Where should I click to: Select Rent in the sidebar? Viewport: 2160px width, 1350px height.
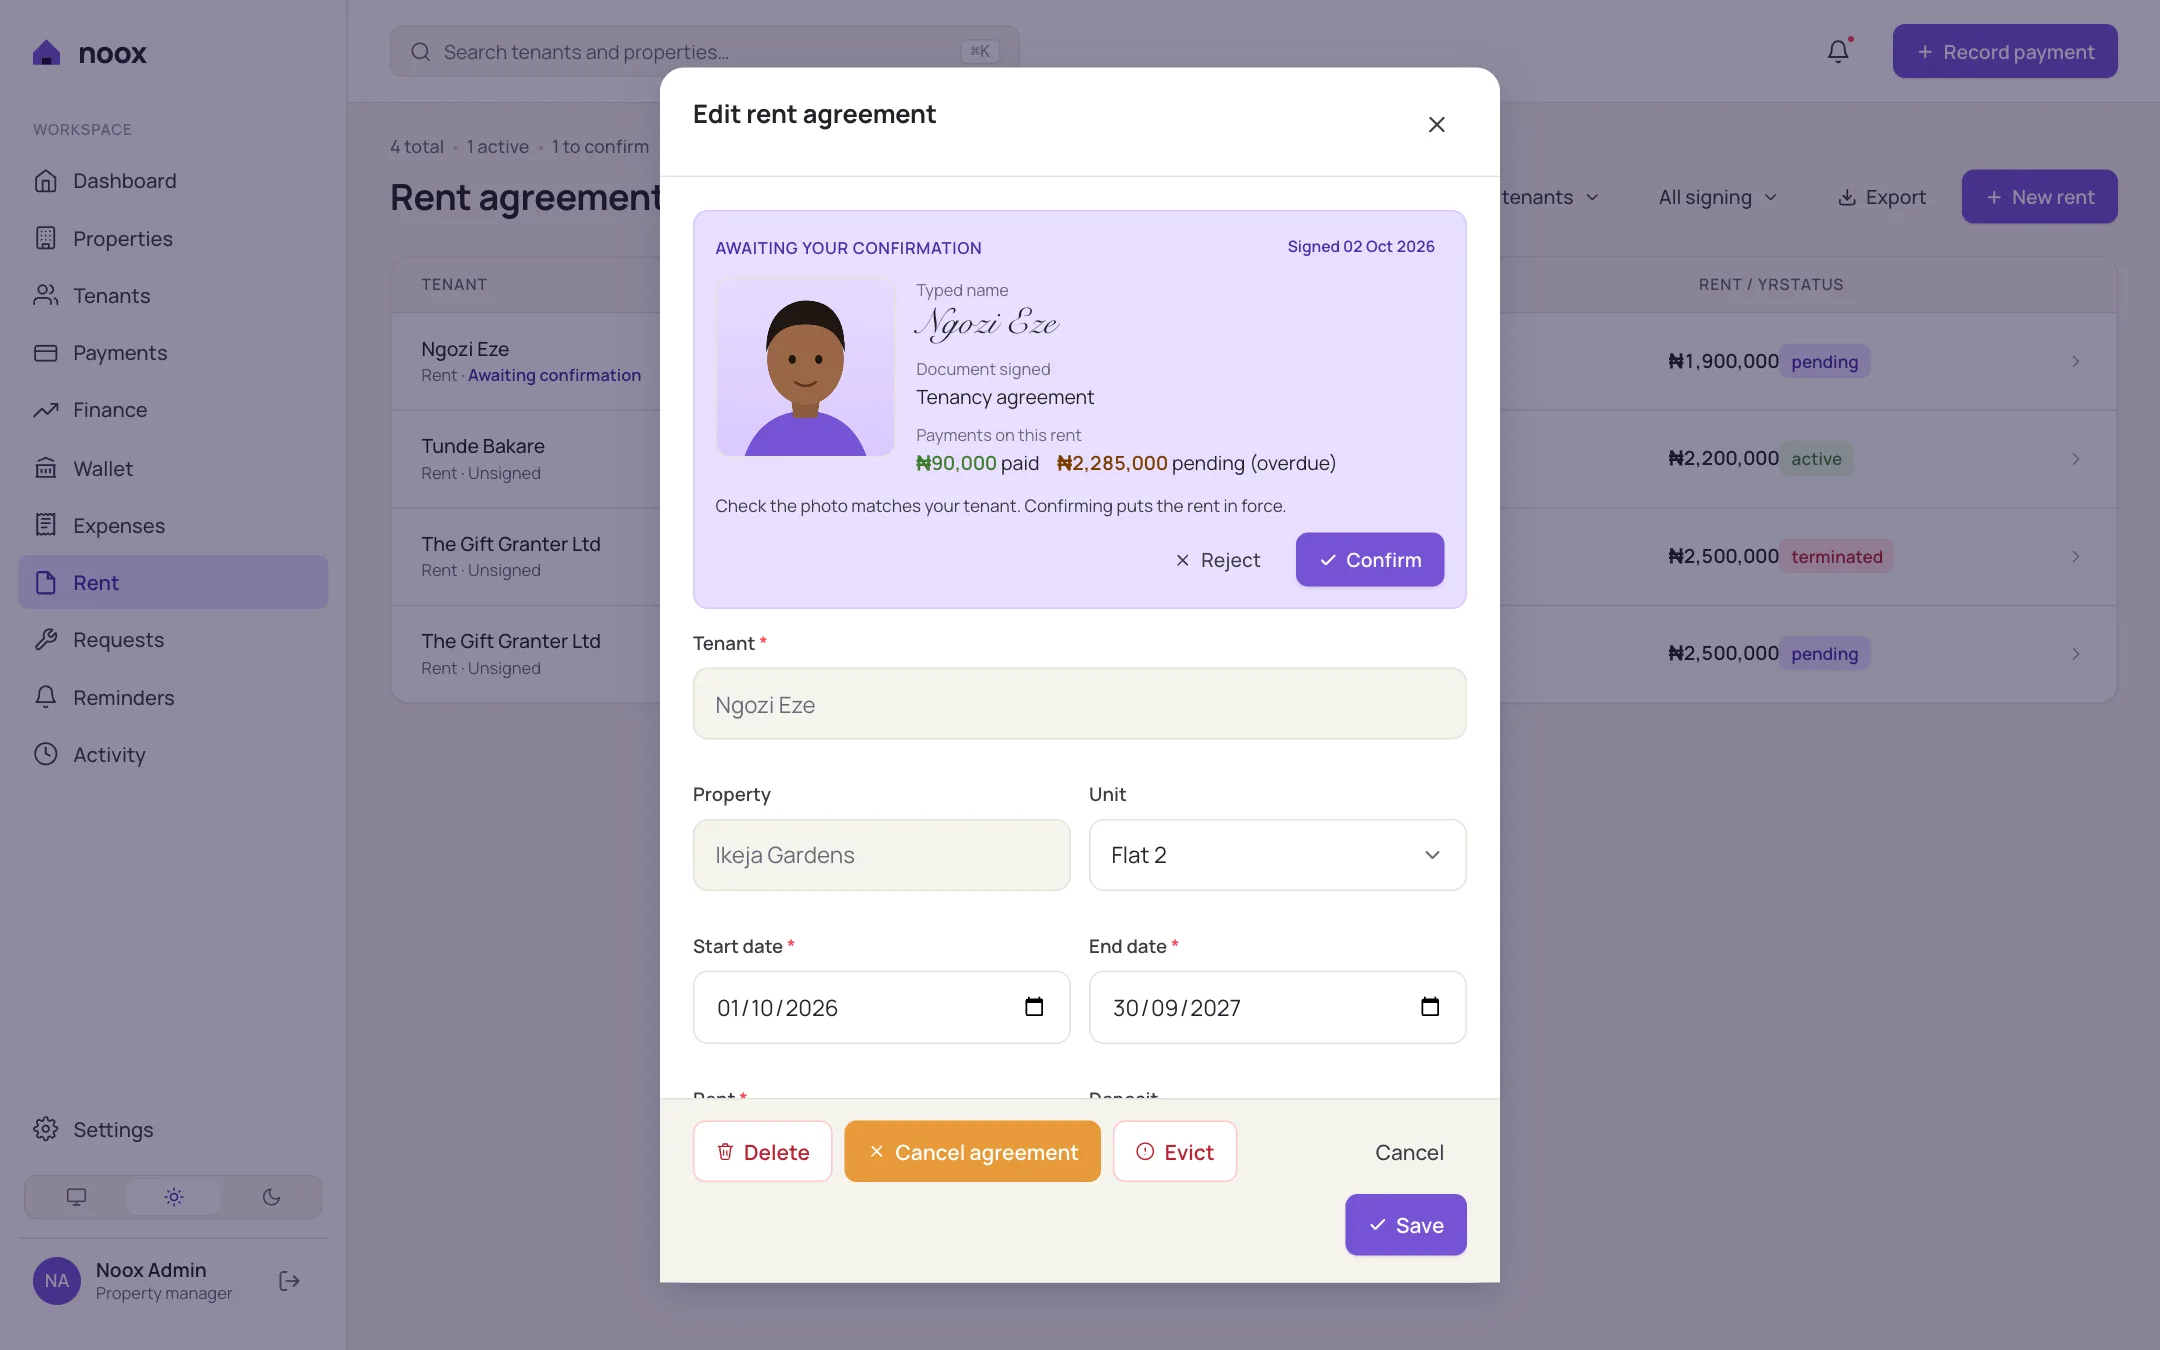click(173, 582)
